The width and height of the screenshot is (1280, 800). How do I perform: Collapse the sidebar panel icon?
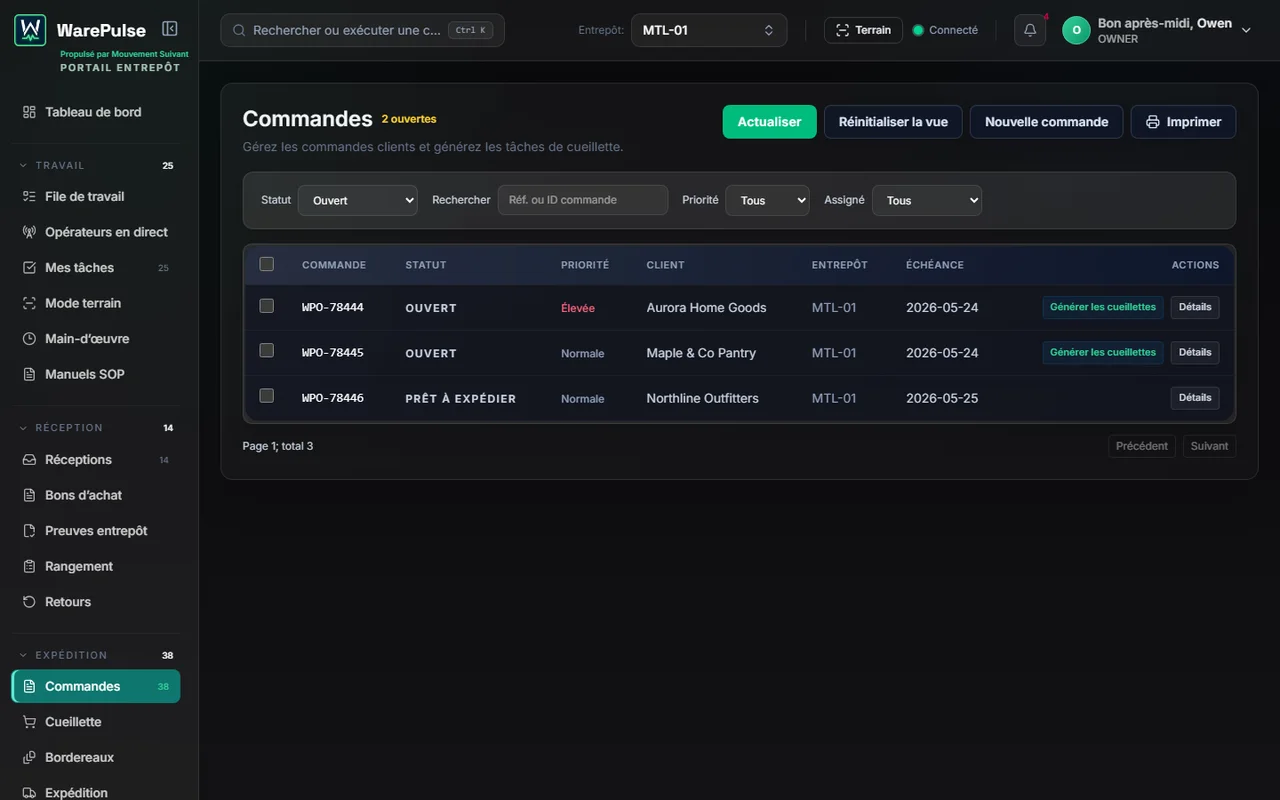point(170,29)
